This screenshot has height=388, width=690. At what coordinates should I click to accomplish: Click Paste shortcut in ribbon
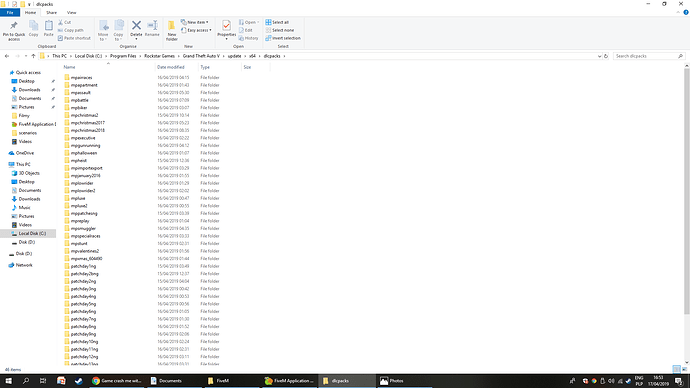tap(74, 38)
